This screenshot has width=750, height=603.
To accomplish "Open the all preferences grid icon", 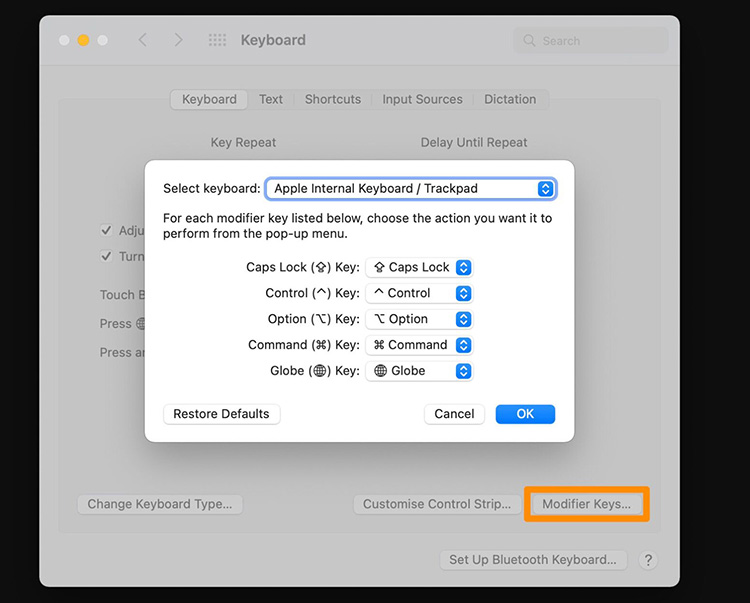I will [x=217, y=40].
